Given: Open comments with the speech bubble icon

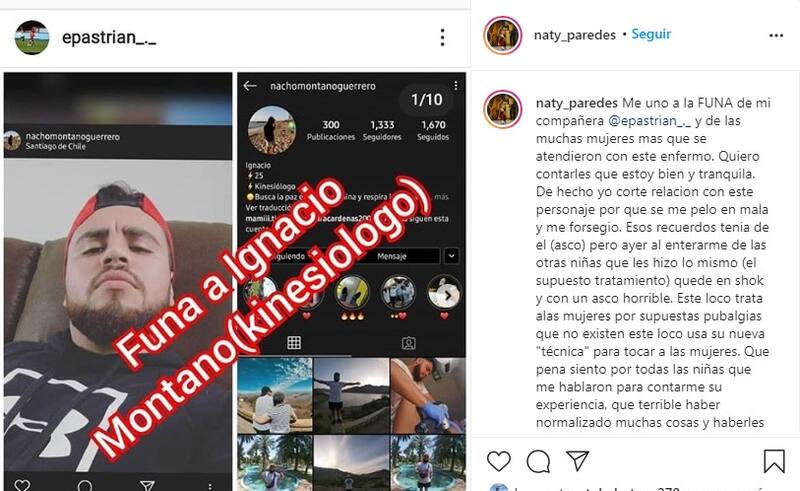Looking at the screenshot, I should click(538, 461).
